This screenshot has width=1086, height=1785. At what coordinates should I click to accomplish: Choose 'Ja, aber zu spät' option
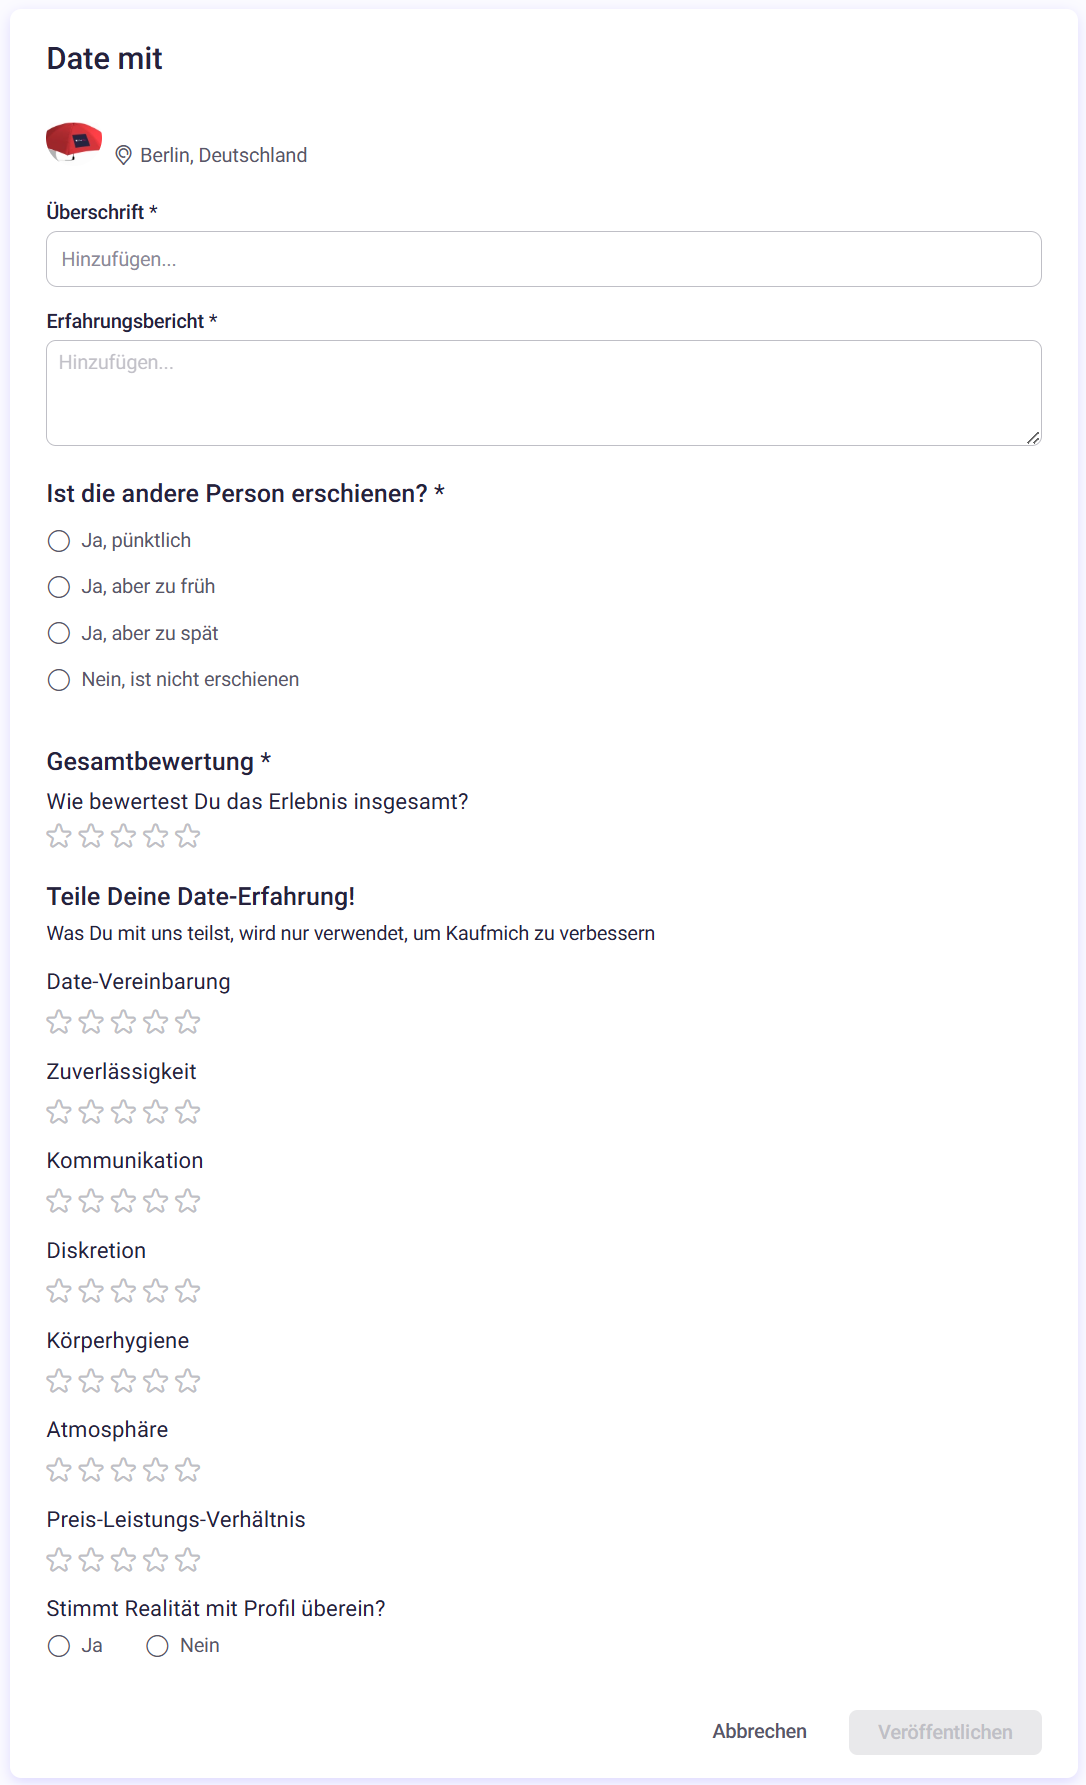pos(59,633)
